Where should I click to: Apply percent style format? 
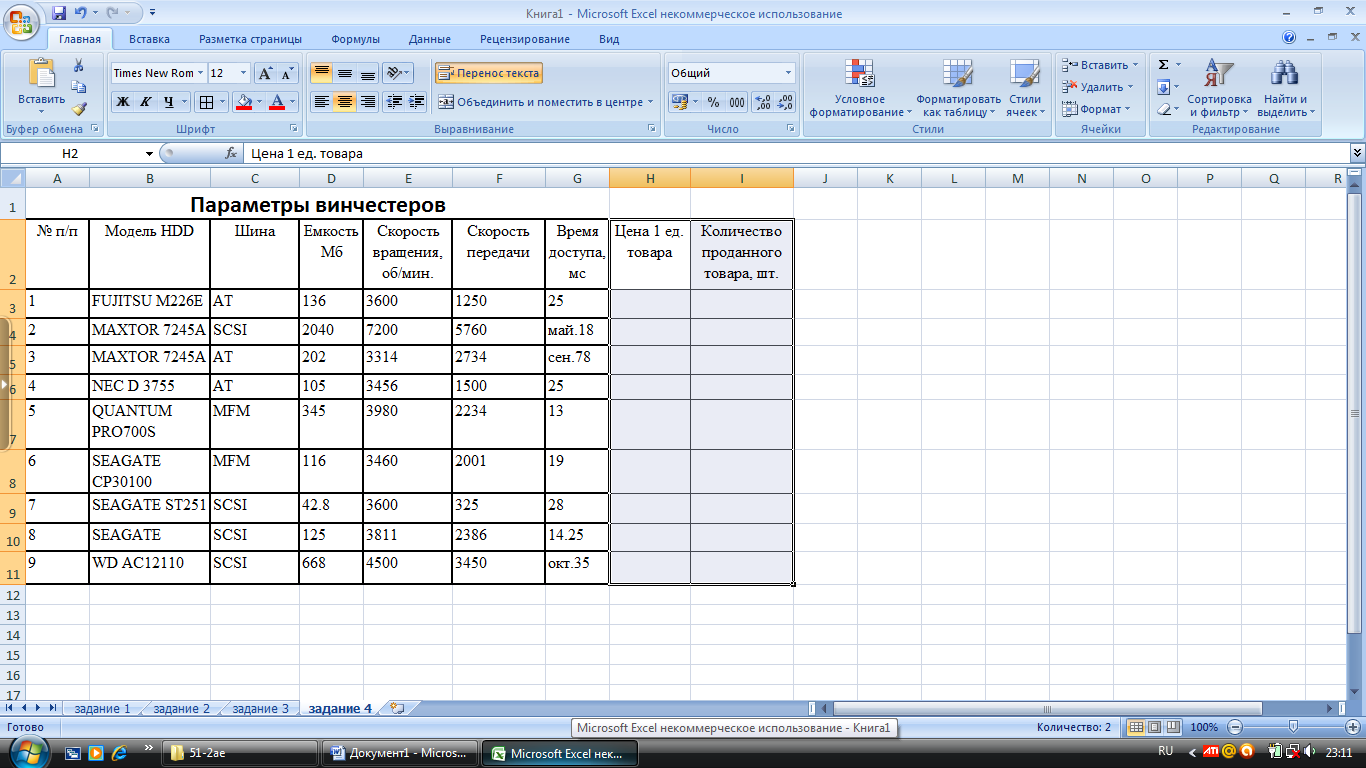click(x=713, y=102)
